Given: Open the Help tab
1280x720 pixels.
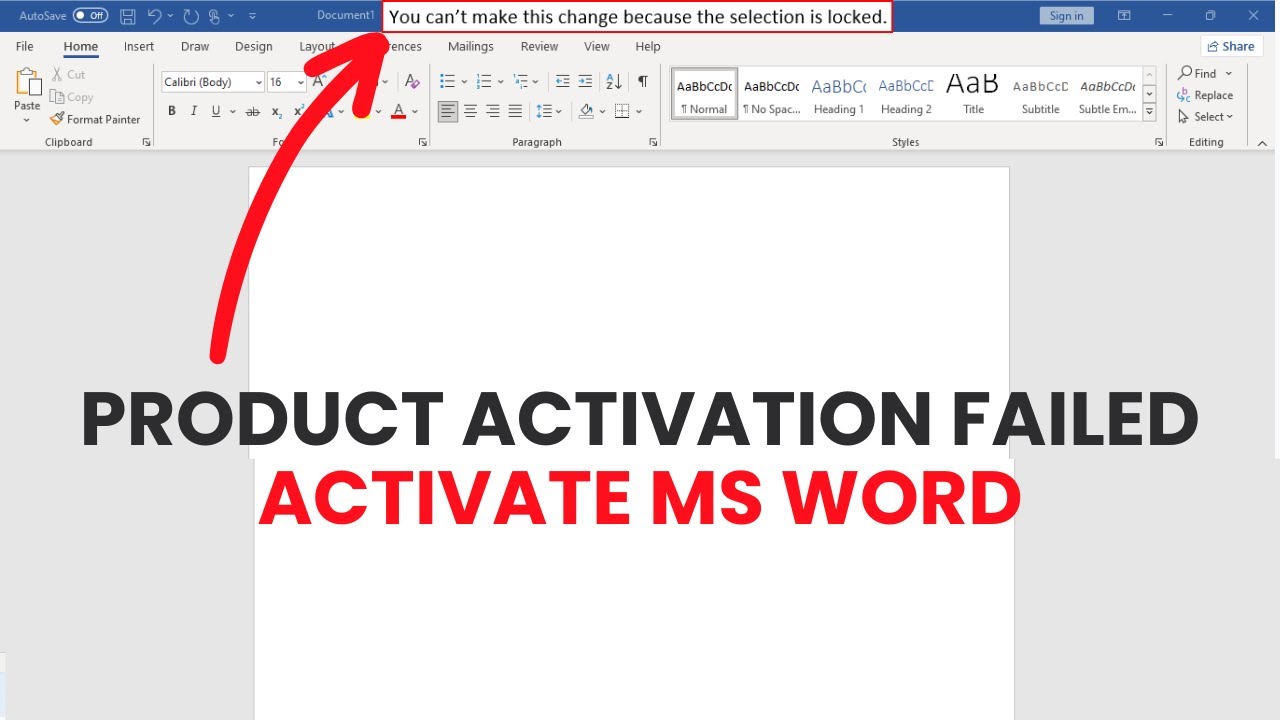Looking at the screenshot, I should point(648,46).
